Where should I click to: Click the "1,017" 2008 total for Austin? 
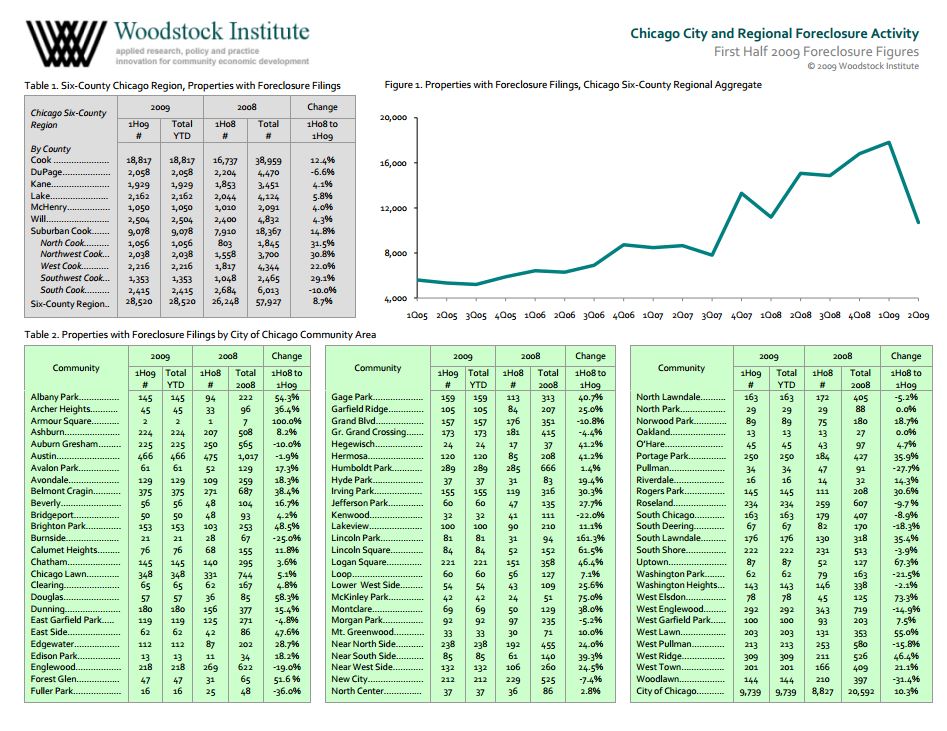tap(246, 457)
